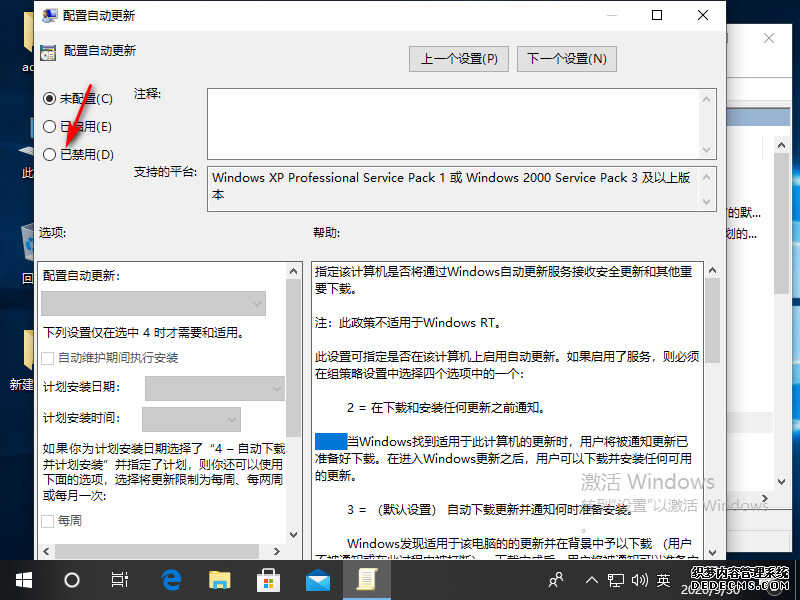Open File Explorer from the taskbar

pyautogui.click(x=220, y=580)
